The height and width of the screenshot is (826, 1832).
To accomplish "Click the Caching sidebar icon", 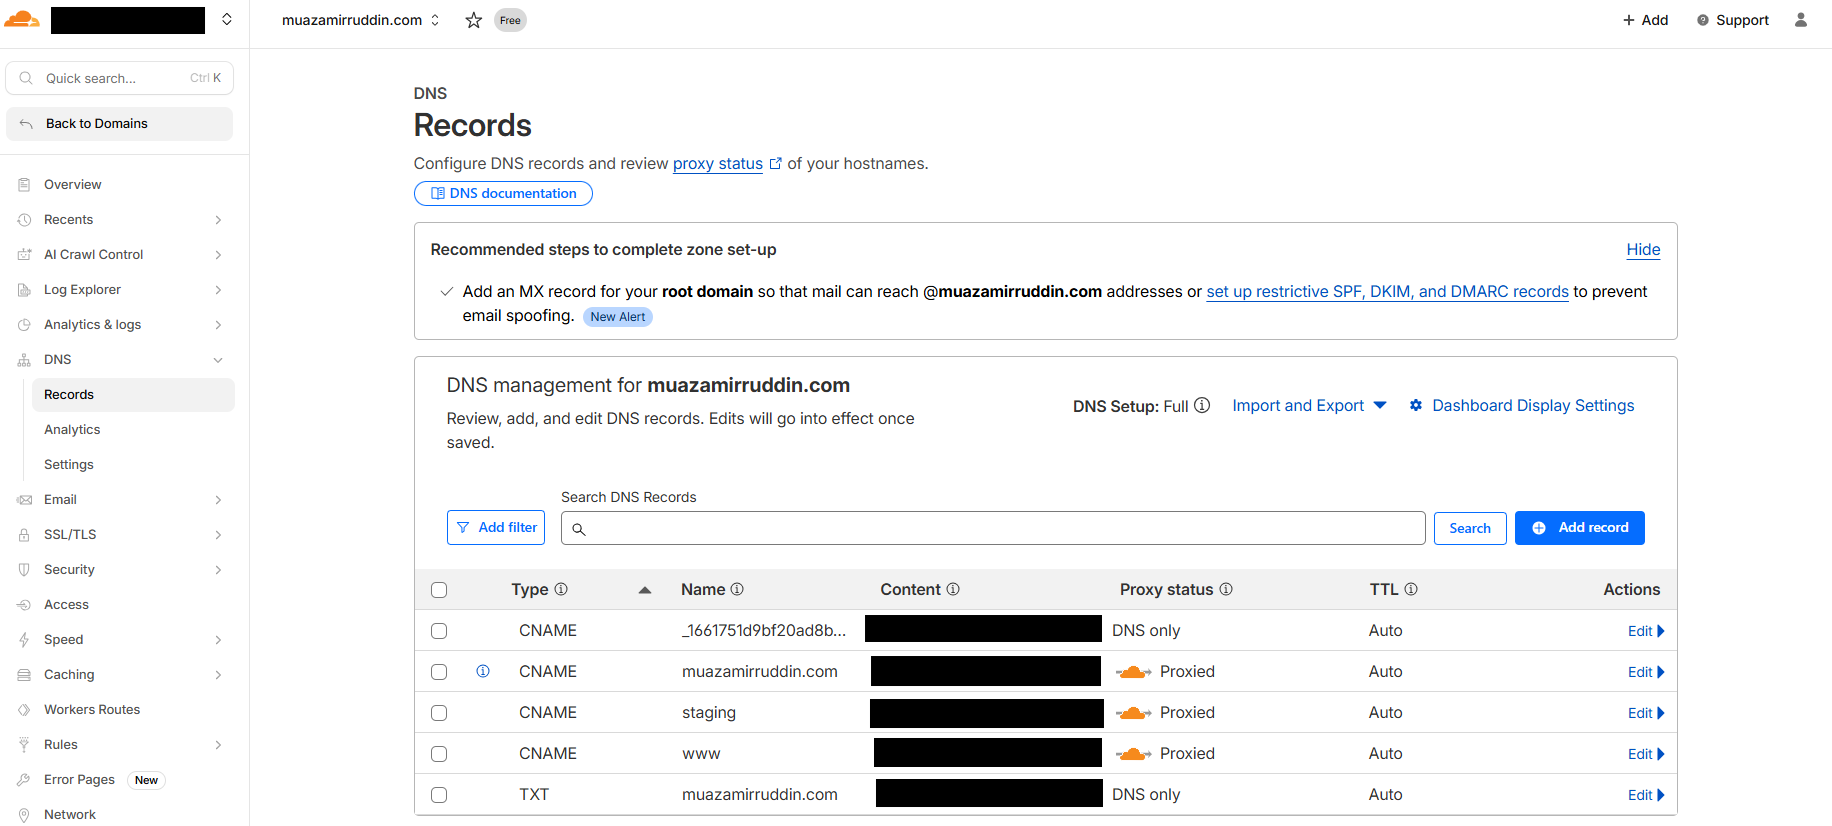I will 24,675.
